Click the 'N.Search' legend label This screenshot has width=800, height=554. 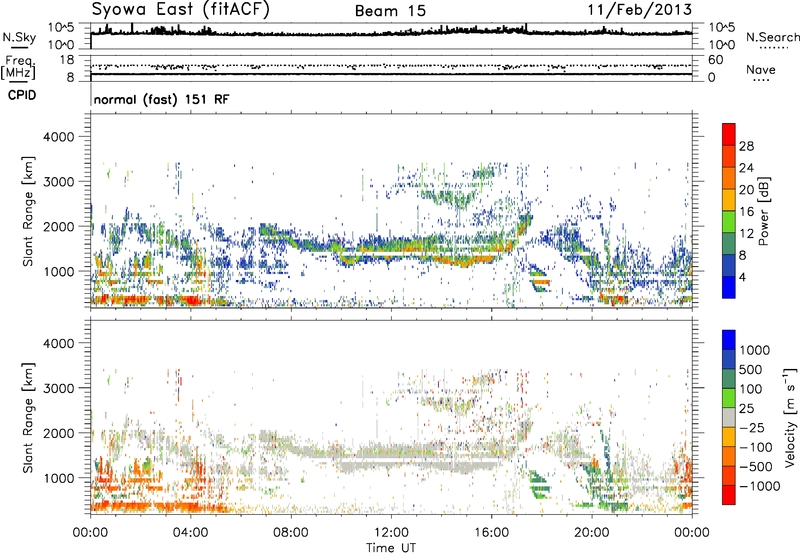coord(772,37)
